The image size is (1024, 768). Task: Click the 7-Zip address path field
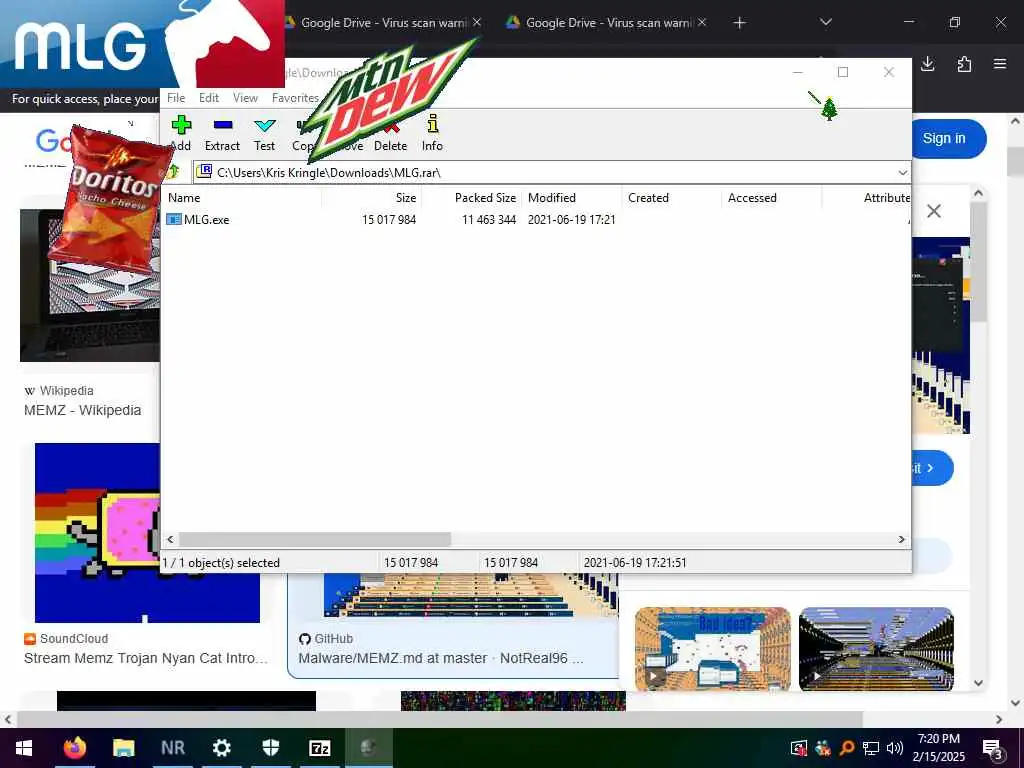552,172
